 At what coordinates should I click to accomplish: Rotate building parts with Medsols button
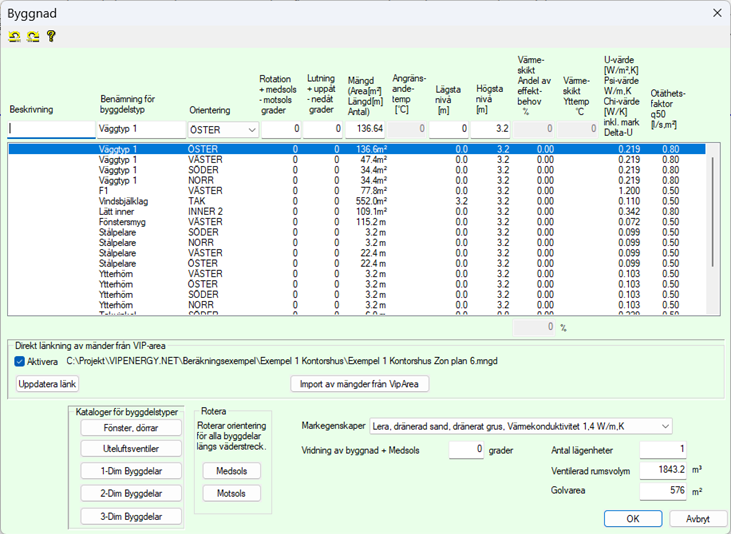coord(231,471)
